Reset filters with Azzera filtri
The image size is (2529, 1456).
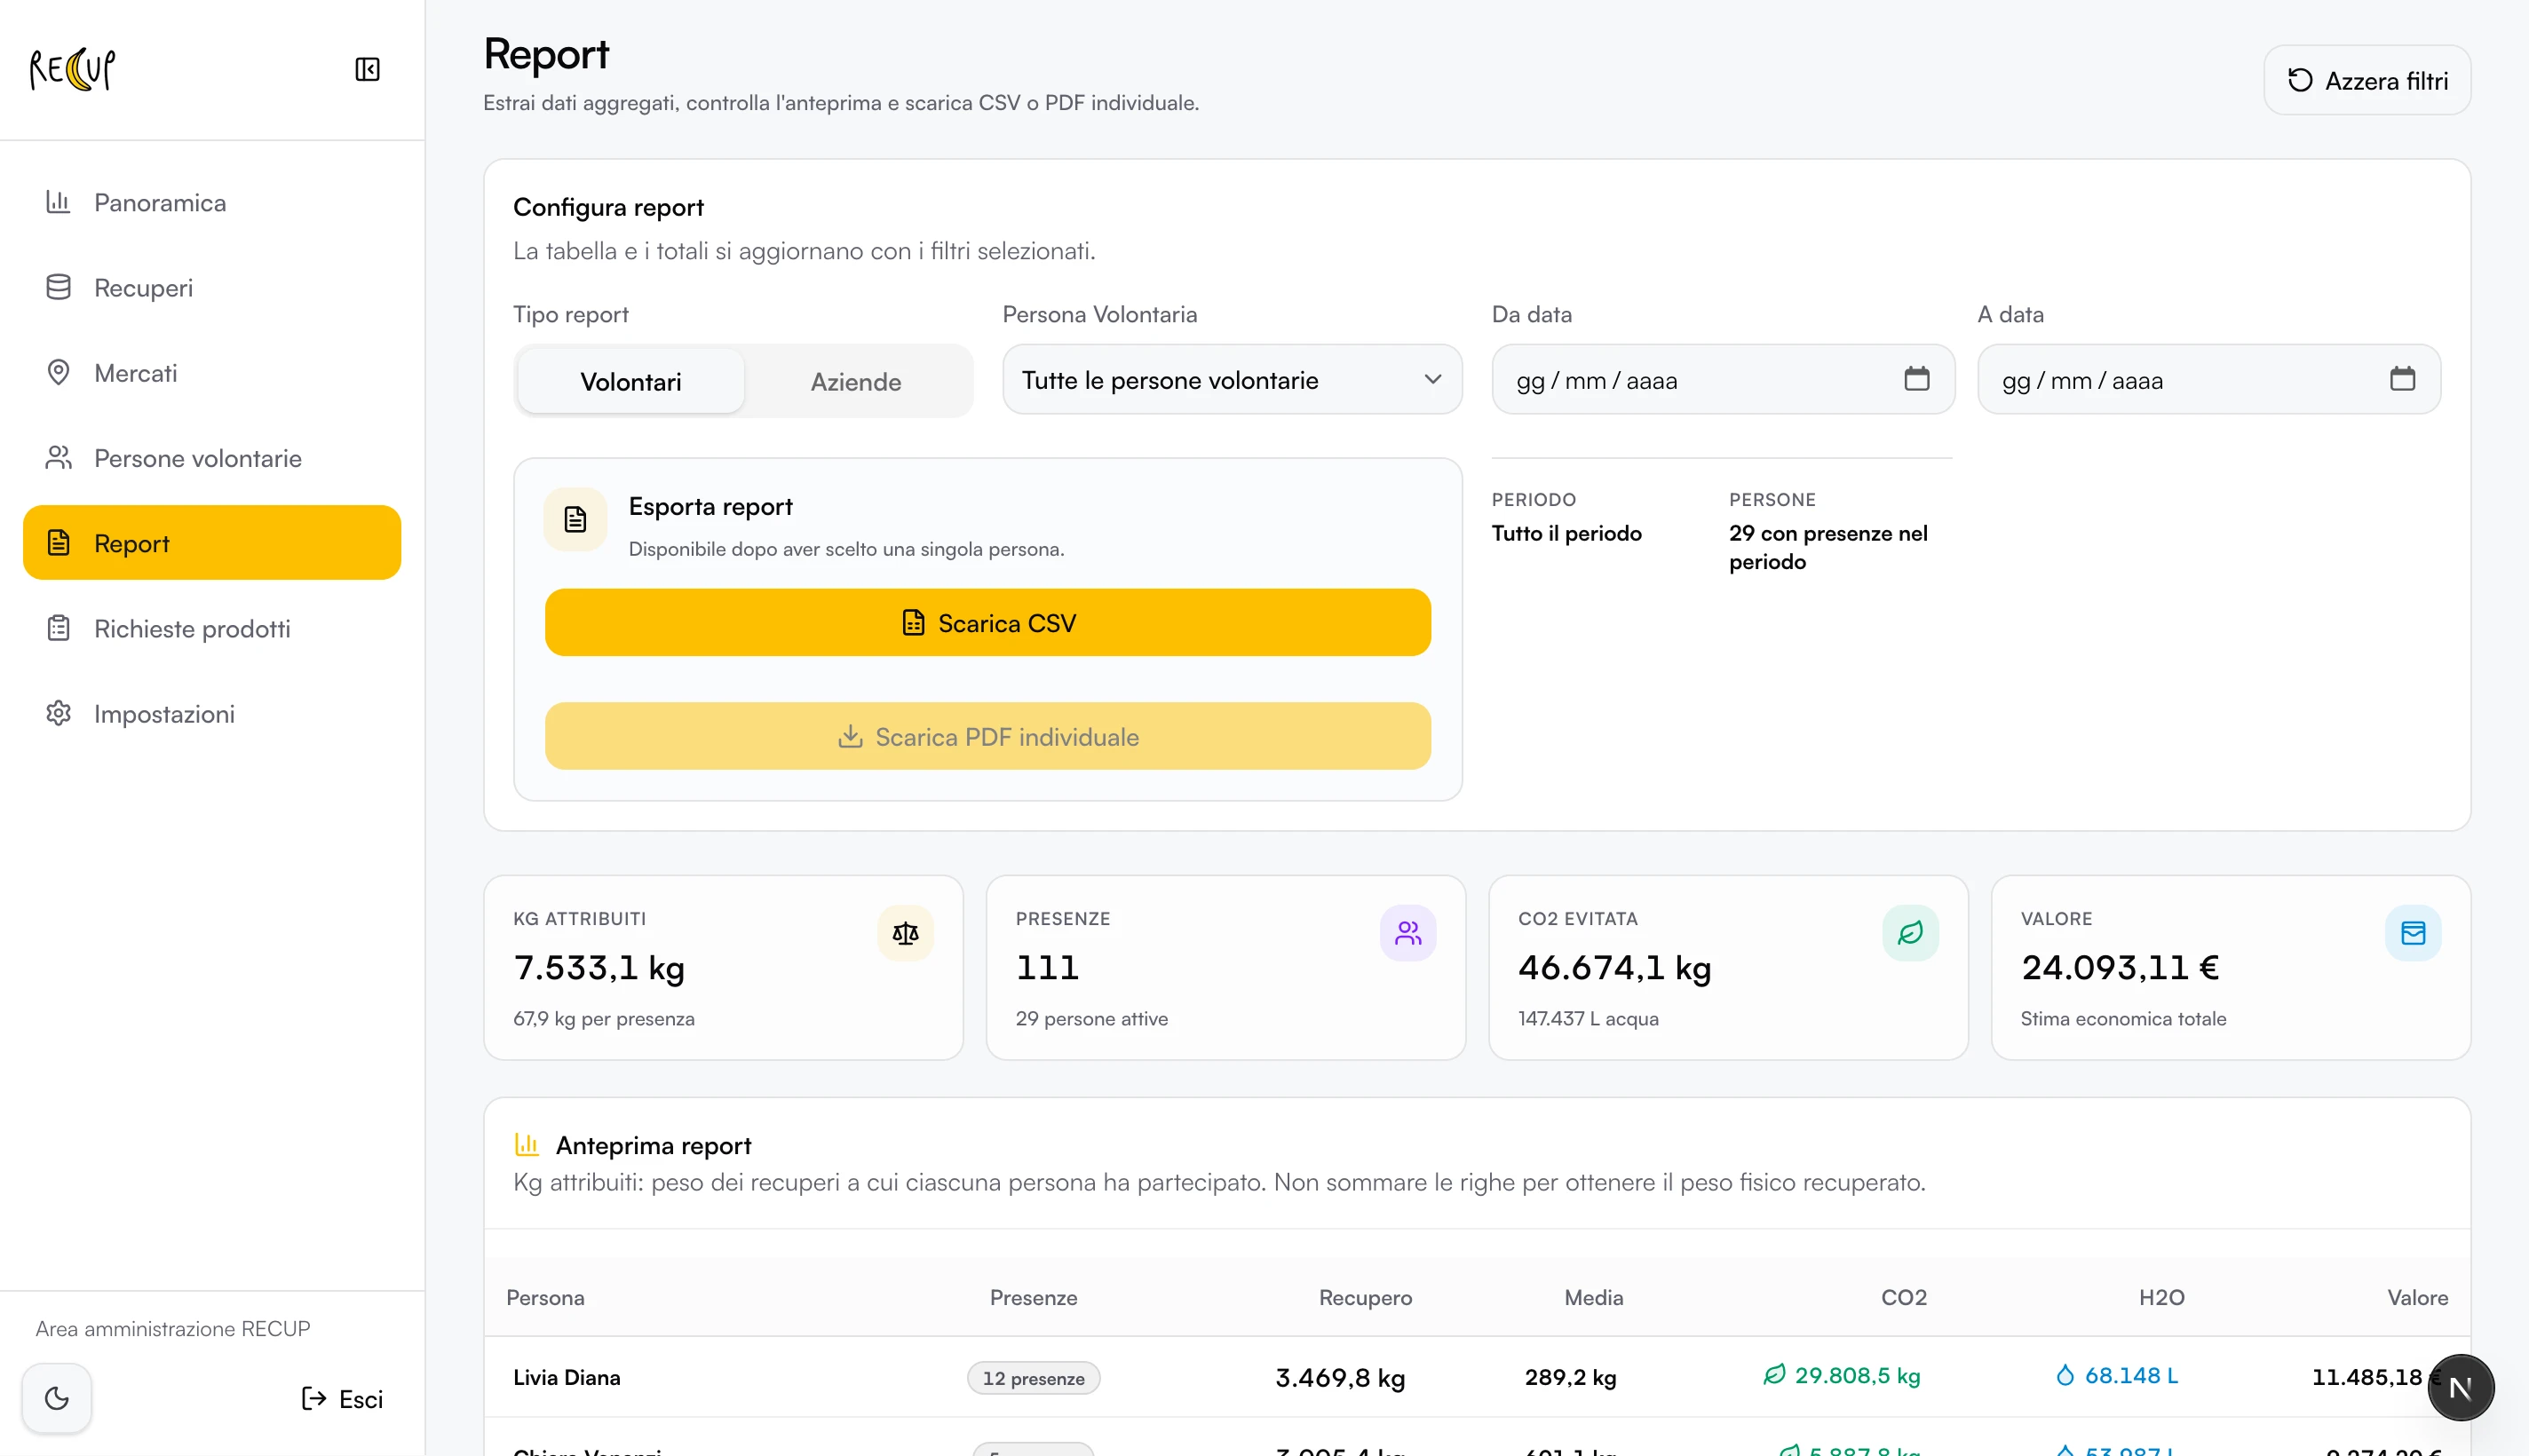pyautogui.click(x=2366, y=80)
